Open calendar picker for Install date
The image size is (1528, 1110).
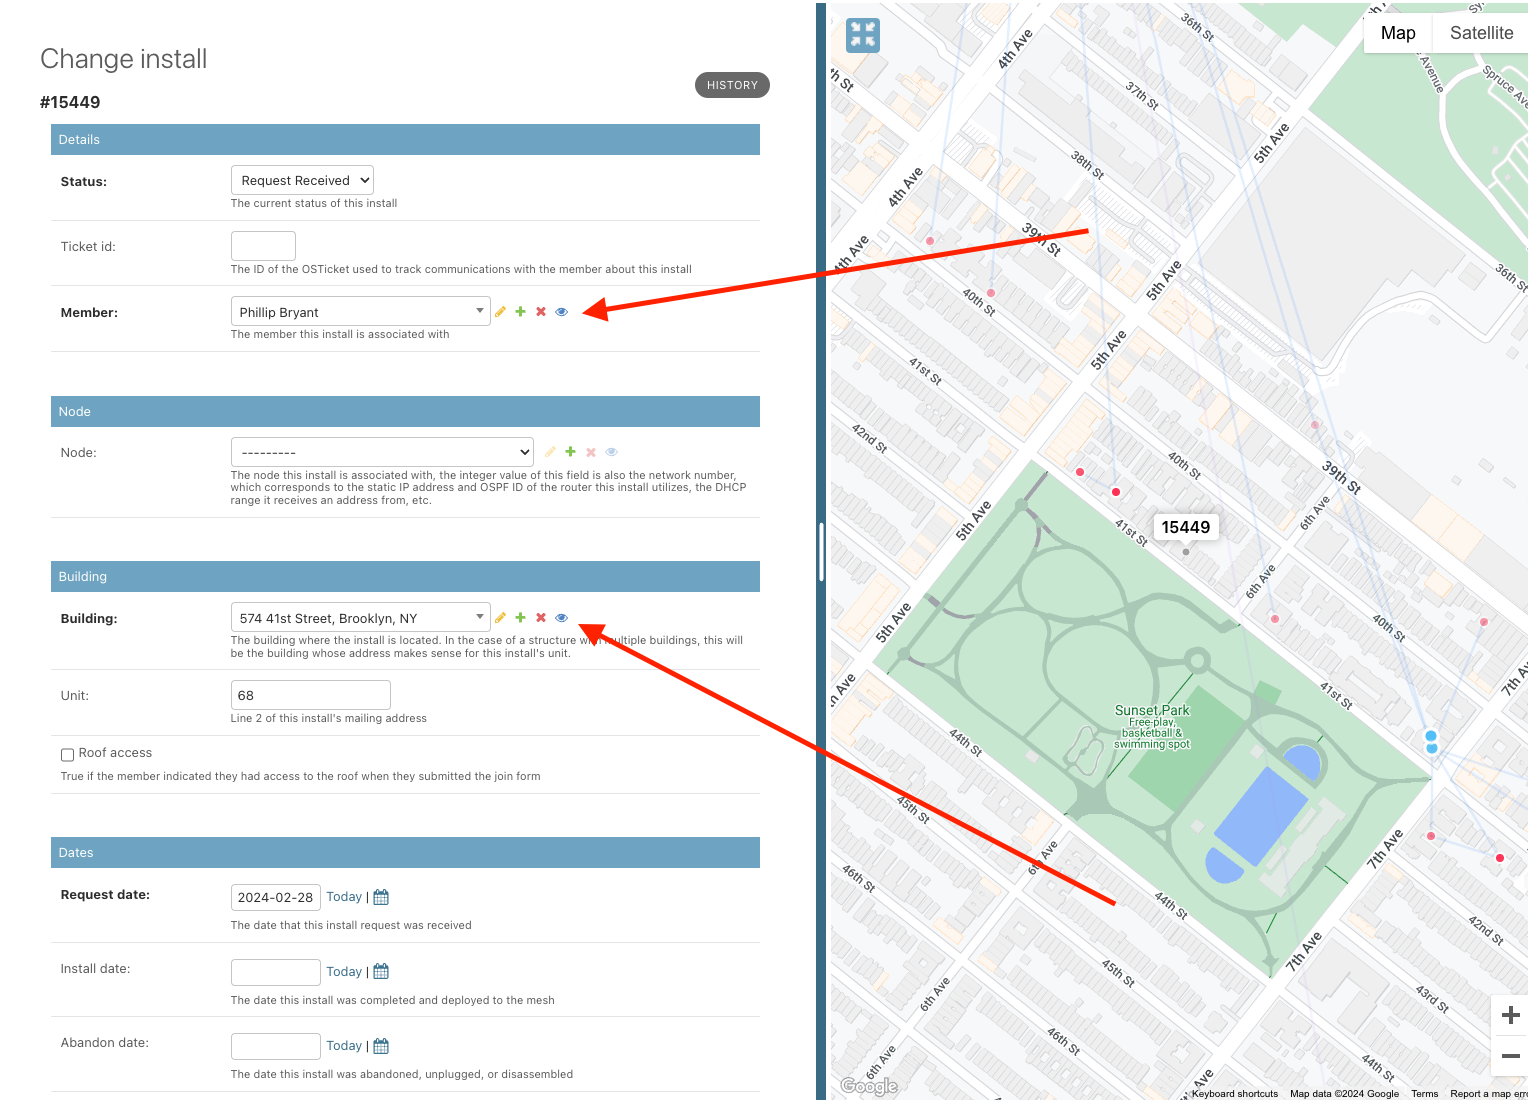click(x=381, y=971)
